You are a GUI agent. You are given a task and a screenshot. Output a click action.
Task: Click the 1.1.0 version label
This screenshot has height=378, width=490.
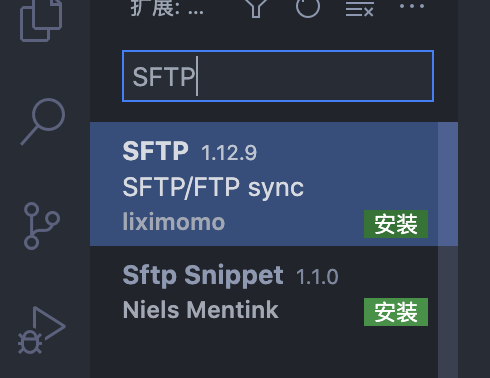coord(317,277)
